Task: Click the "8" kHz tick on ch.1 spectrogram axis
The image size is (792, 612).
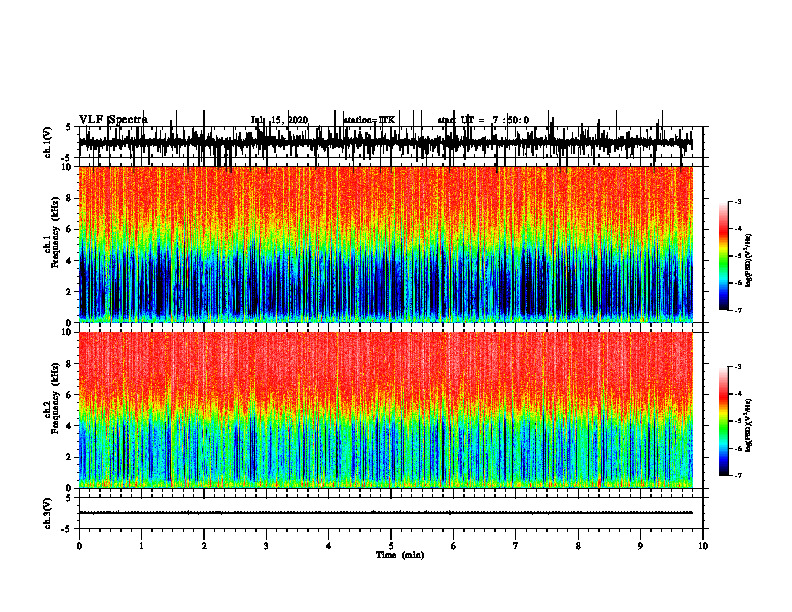Action: point(69,198)
